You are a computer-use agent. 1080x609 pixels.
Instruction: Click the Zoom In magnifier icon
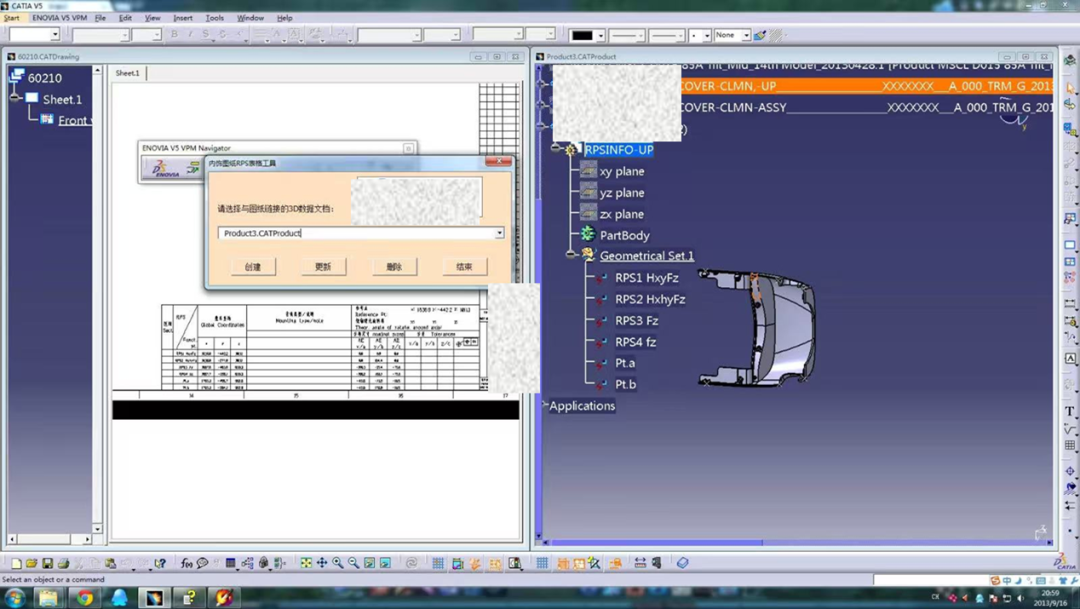[338, 564]
